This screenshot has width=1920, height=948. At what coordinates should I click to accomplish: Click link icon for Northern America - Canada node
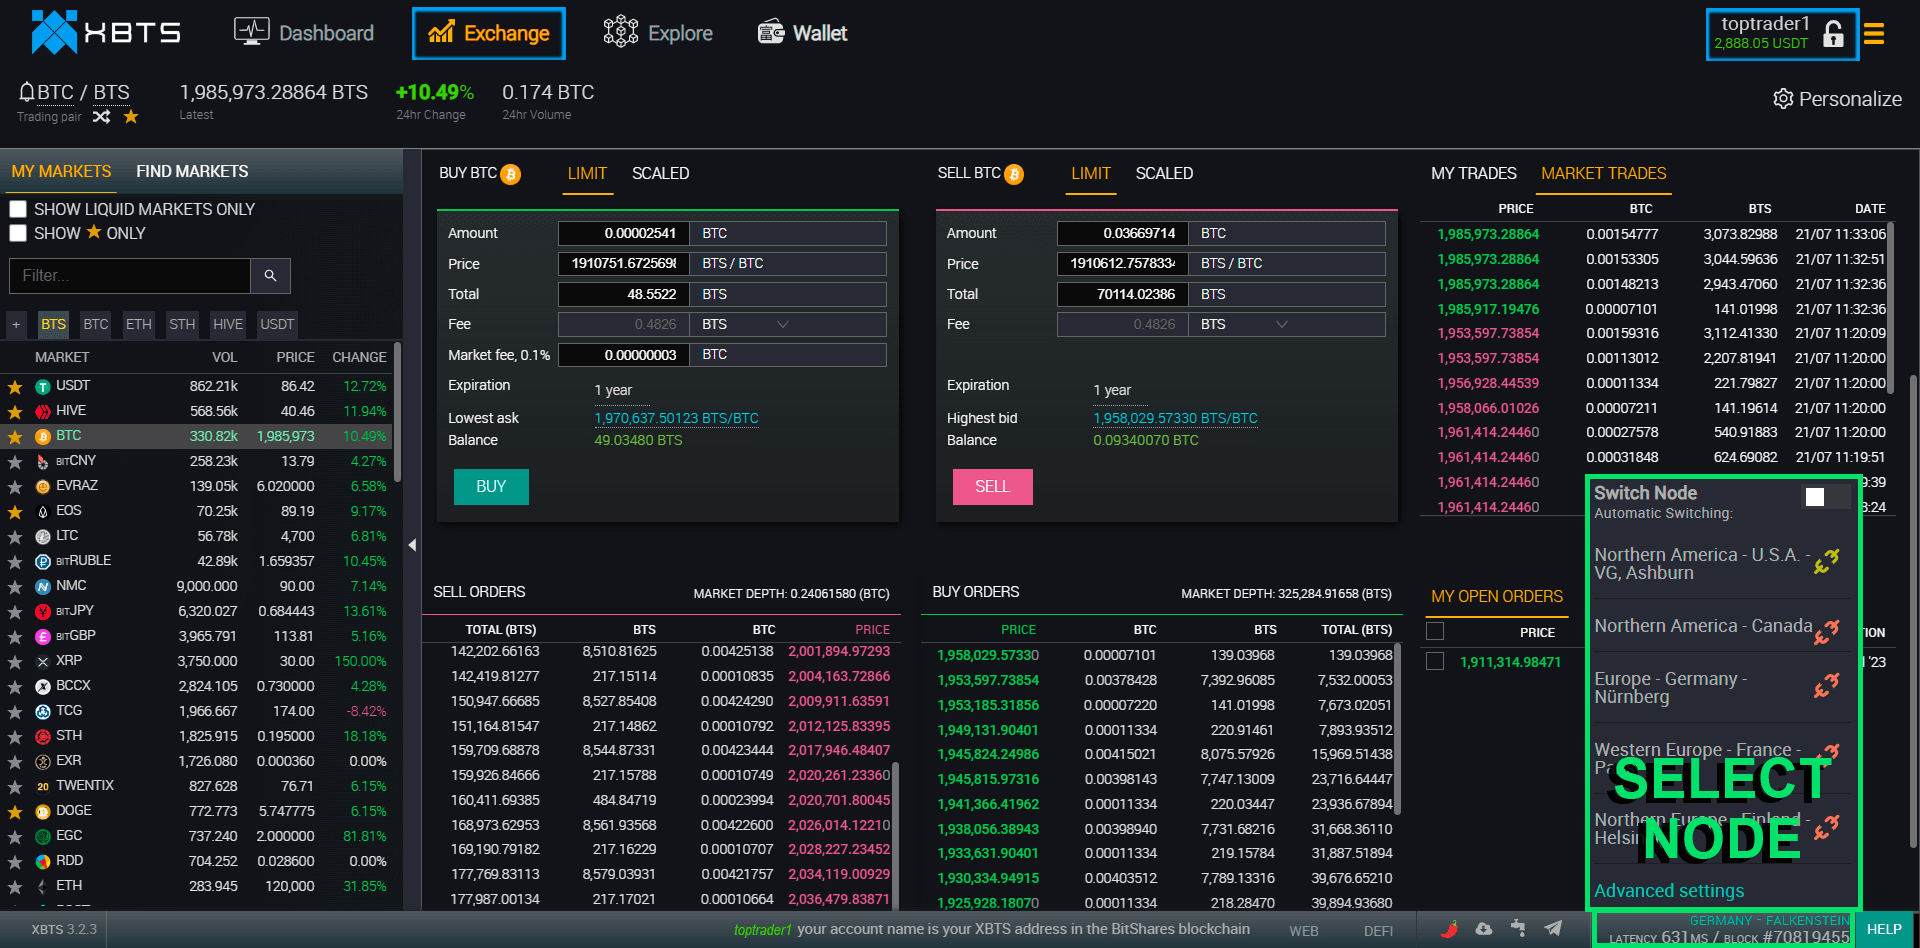click(1827, 632)
